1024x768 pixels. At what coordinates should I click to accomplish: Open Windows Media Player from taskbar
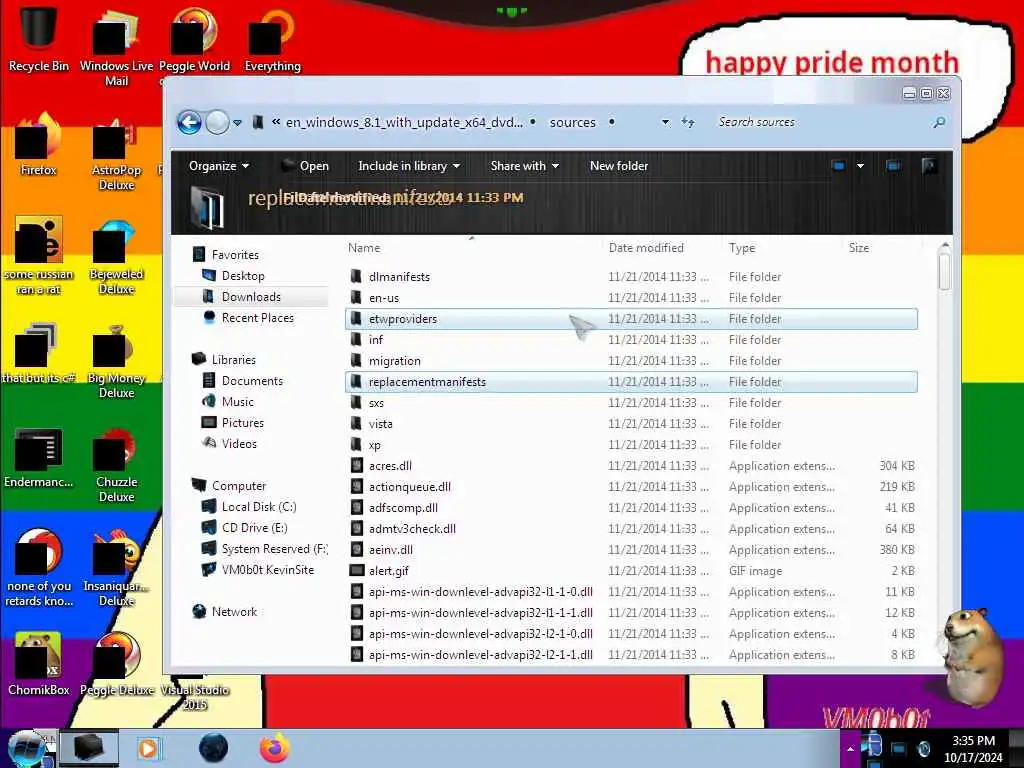pyautogui.click(x=148, y=748)
